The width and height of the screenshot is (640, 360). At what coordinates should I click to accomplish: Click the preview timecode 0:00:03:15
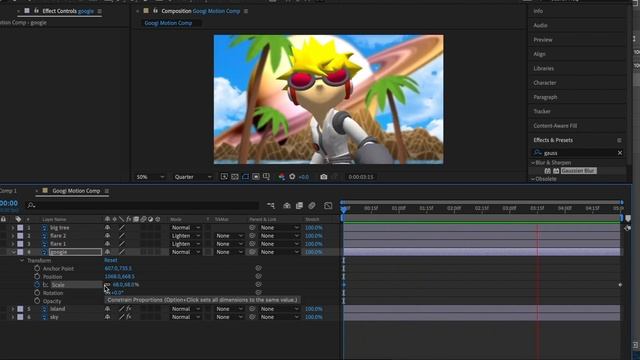(361, 177)
